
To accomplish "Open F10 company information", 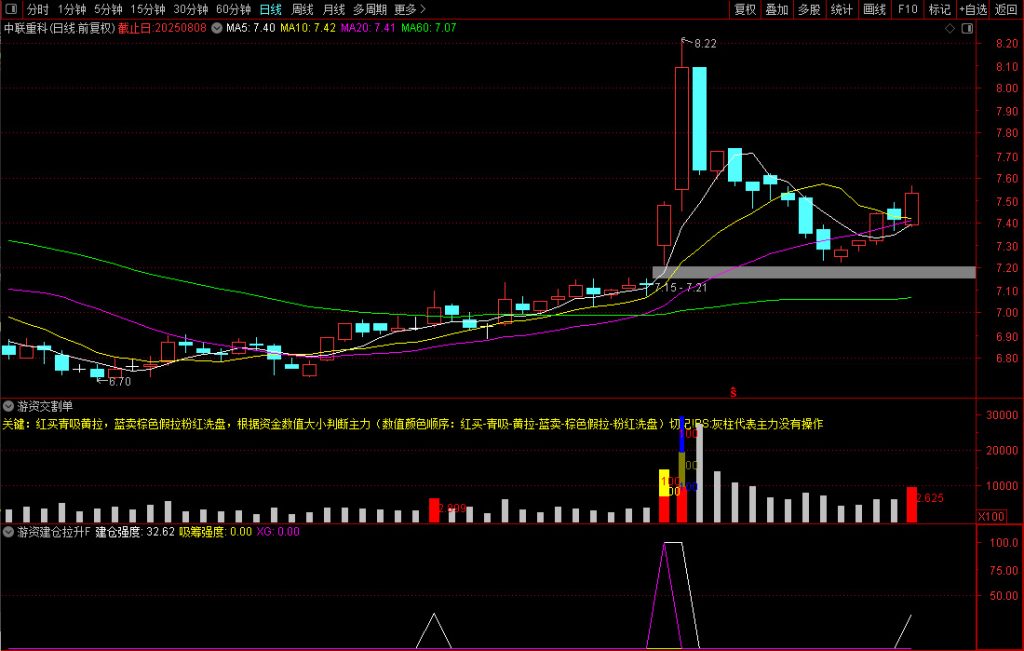I will (907, 9).
